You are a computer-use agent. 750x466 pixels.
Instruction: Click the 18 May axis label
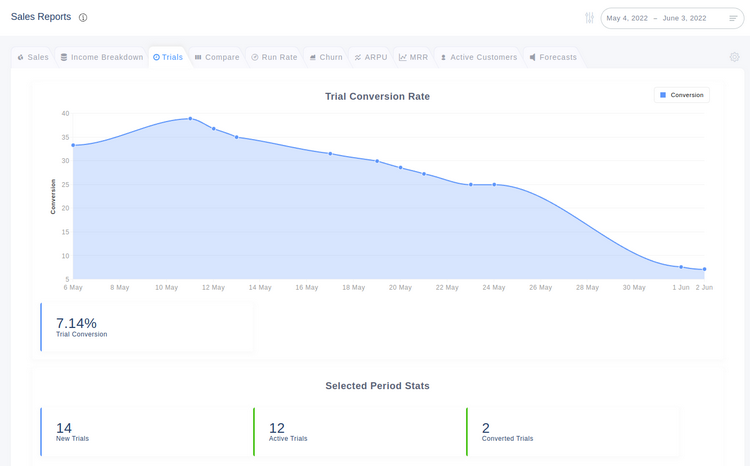(353, 288)
